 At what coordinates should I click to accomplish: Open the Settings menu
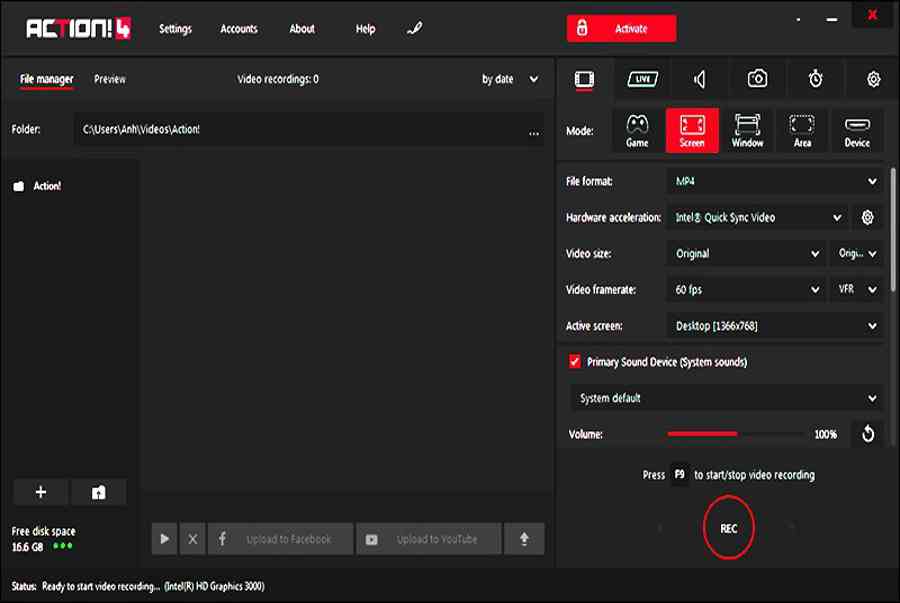tap(175, 29)
